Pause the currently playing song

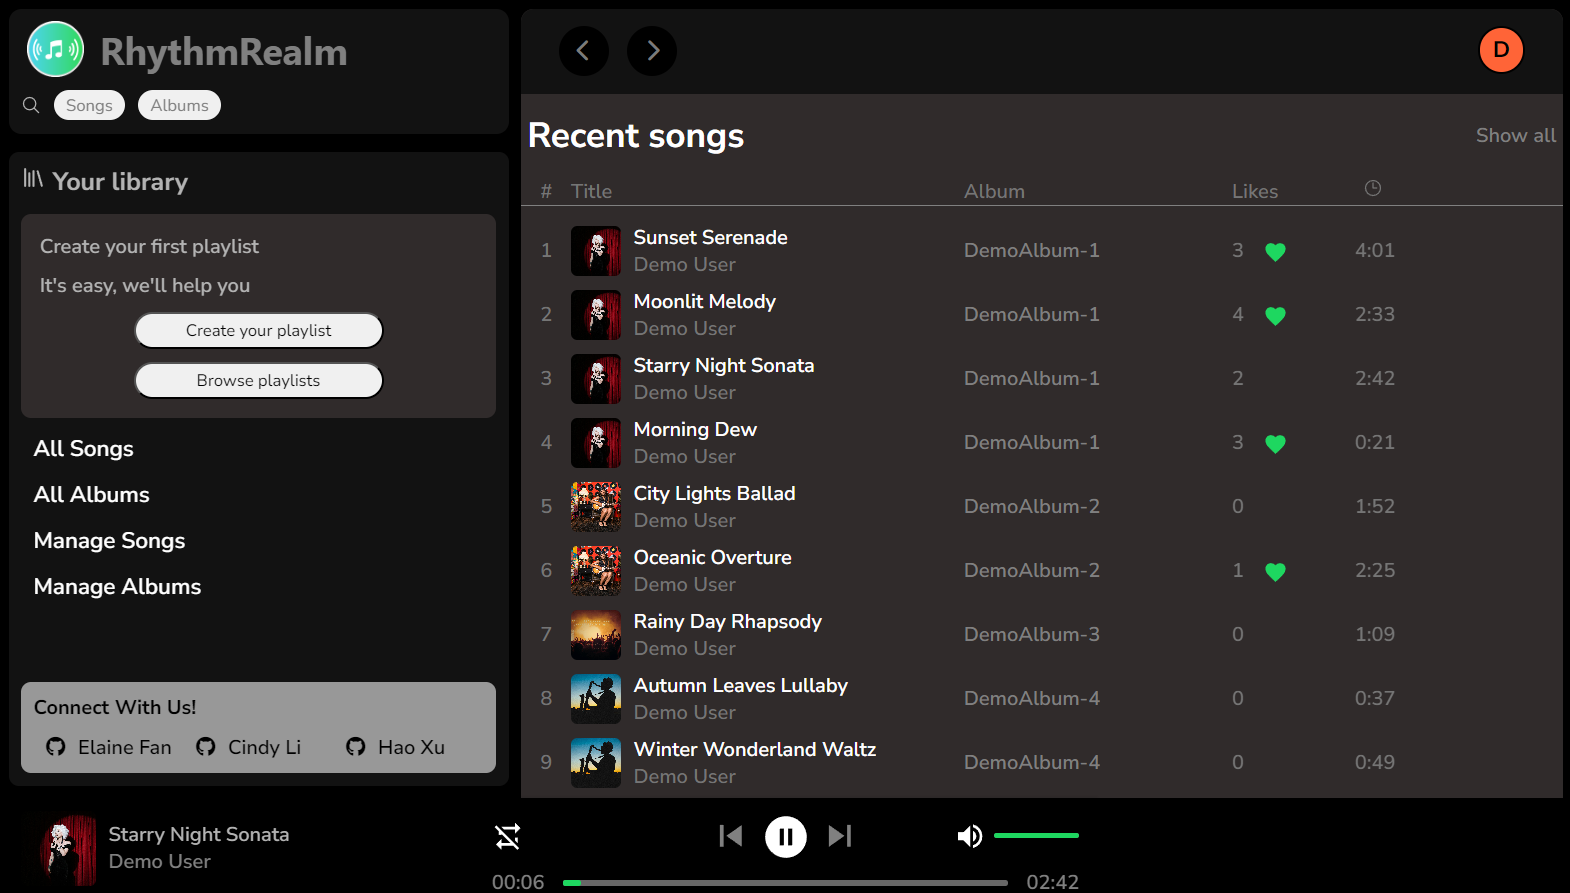point(785,837)
